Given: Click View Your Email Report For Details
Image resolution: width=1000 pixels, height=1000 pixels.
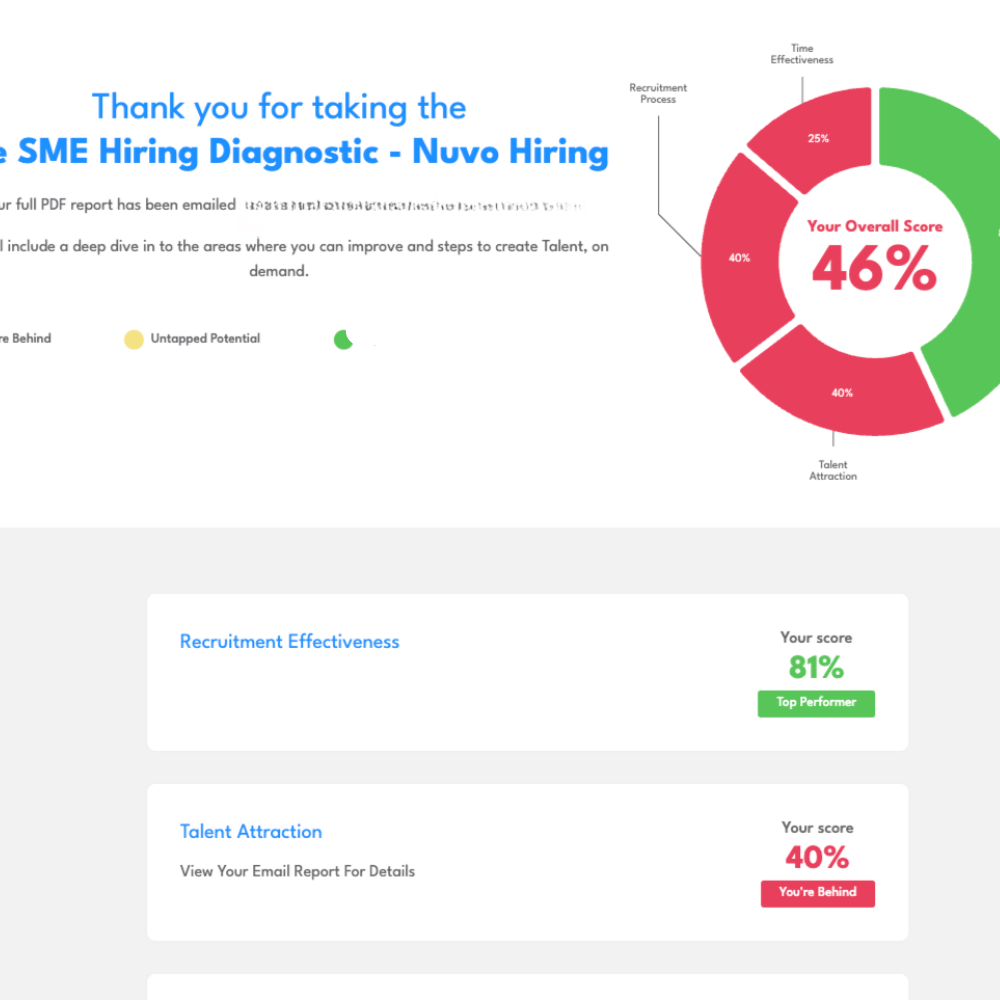Looking at the screenshot, I should click(x=297, y=871).
